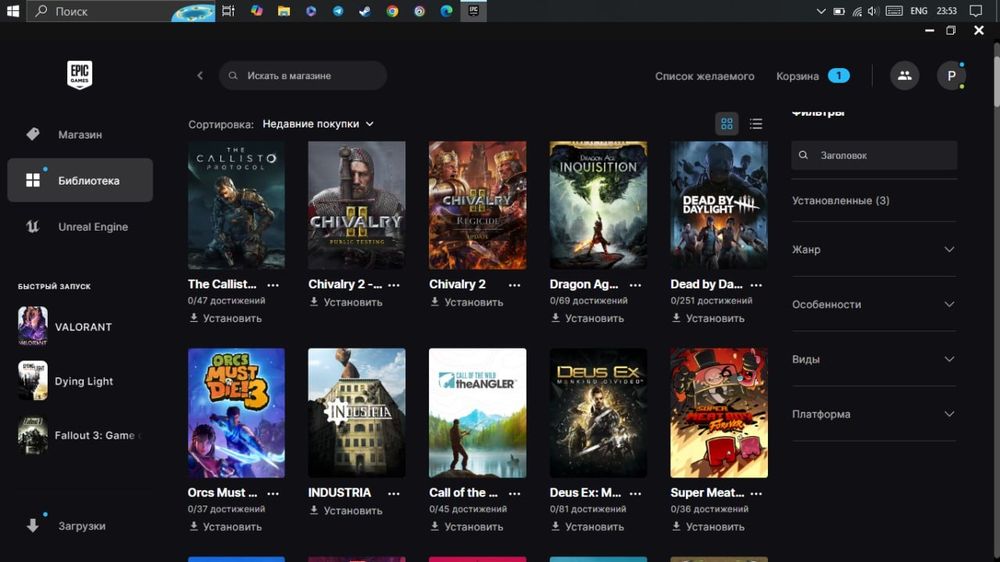
Task: Click the Windows taskbar search box
Action: [121, 11]
